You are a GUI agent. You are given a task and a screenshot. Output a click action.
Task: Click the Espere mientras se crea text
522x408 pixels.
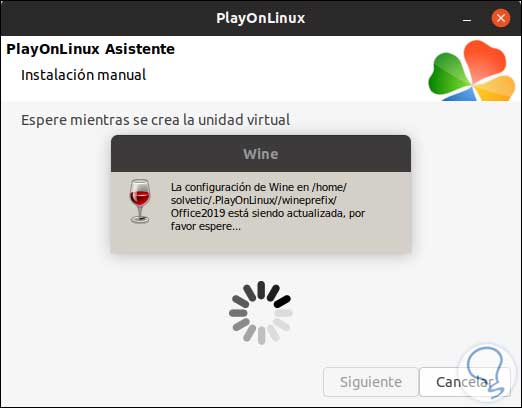click(x=155, y=120)
